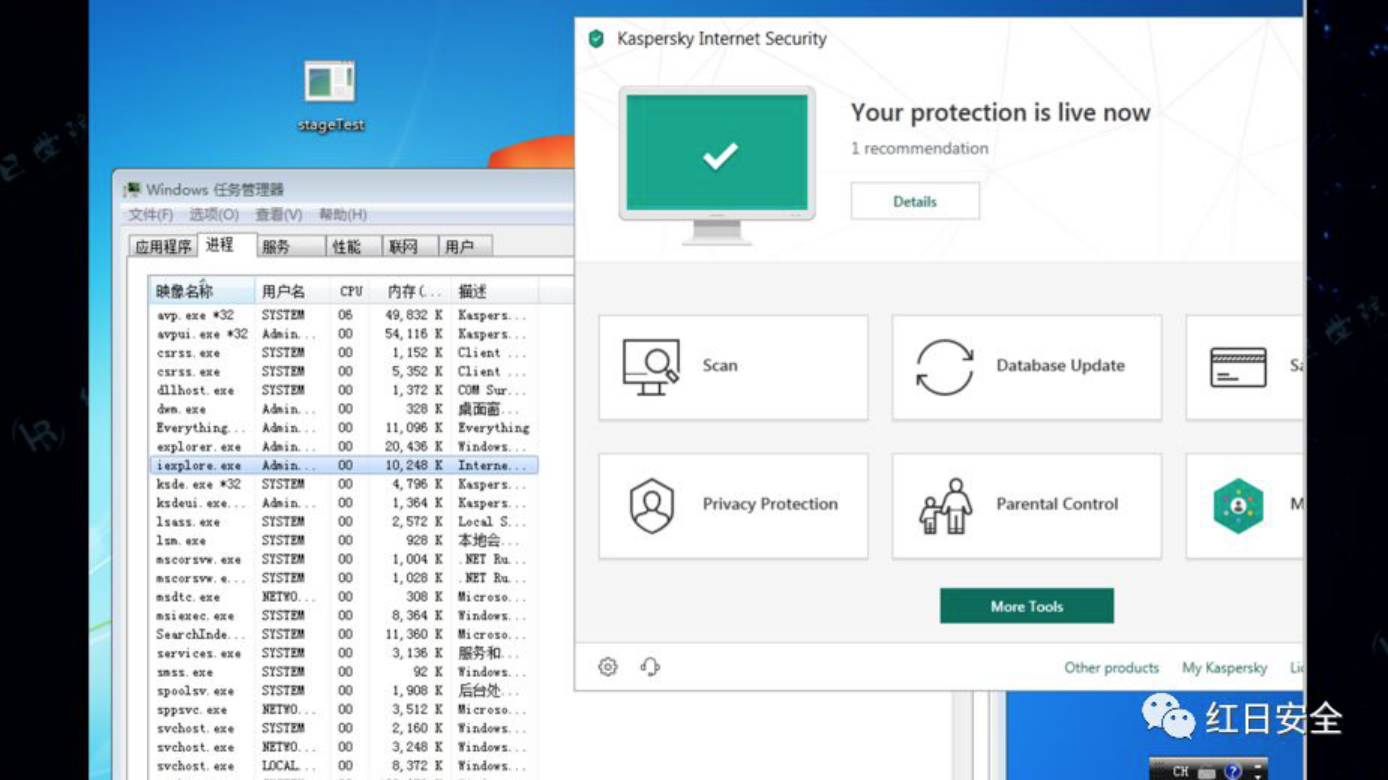Viewport: 1388px width, 780px height.
Task: Click the Kaspersky shield logo in title bar
Action: (596, 39)
